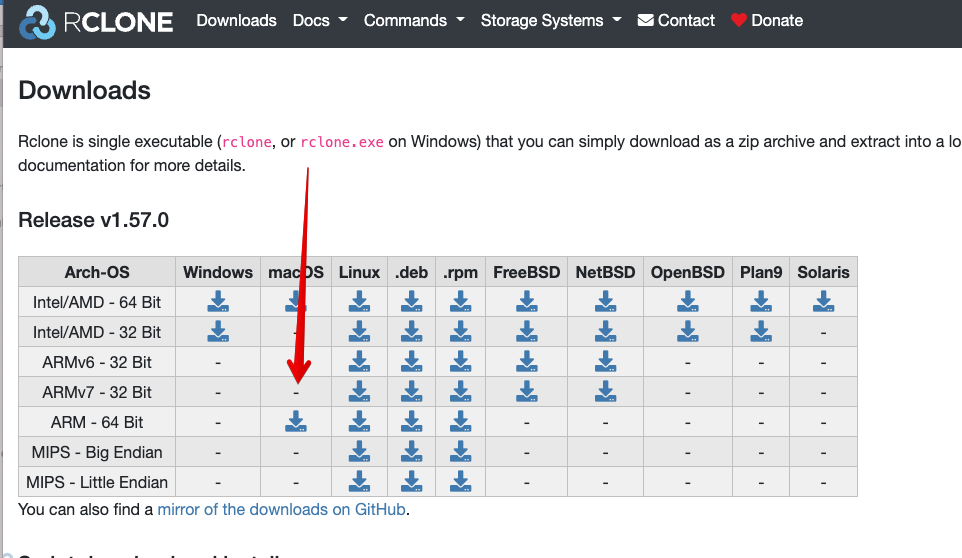
Task: Open the Docs dropdown menu
Action: click(x=320, y=20)
